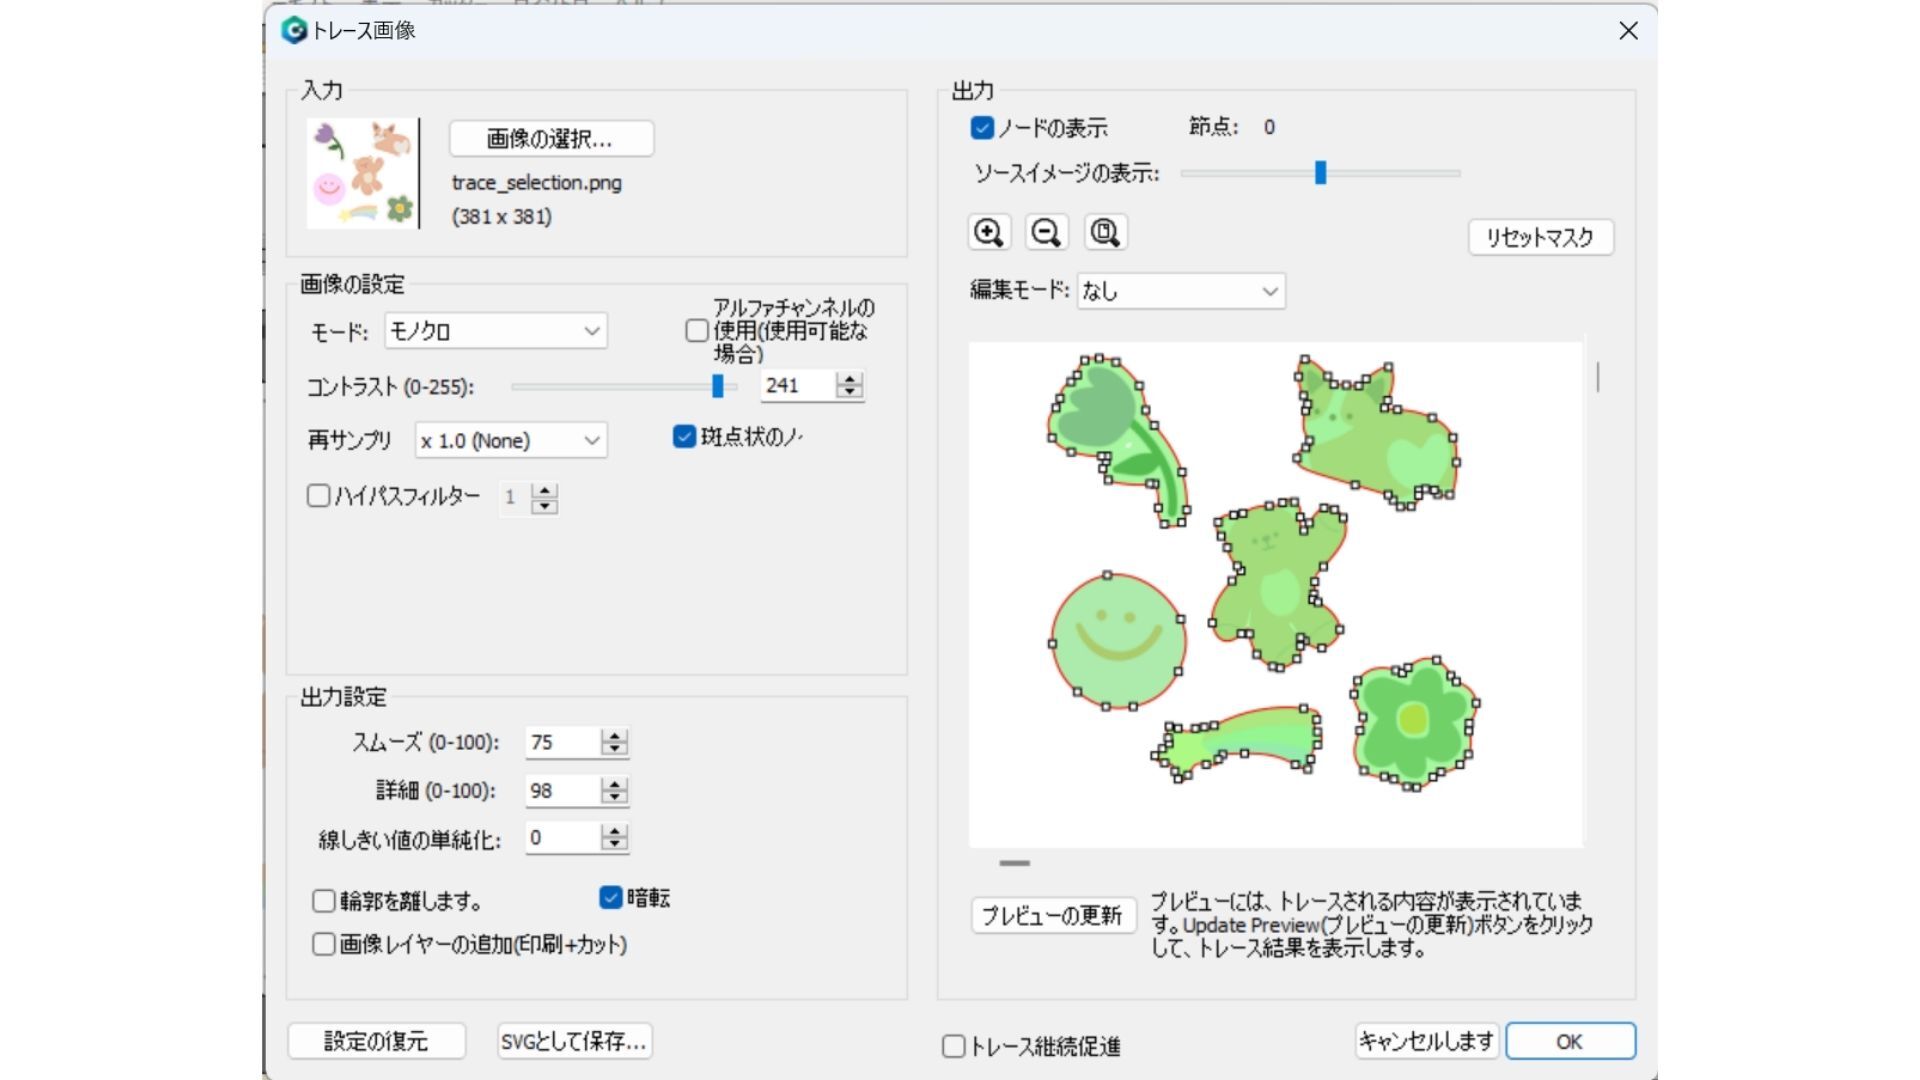Click the zoom to fit icon

click(x=1104, y=232)
